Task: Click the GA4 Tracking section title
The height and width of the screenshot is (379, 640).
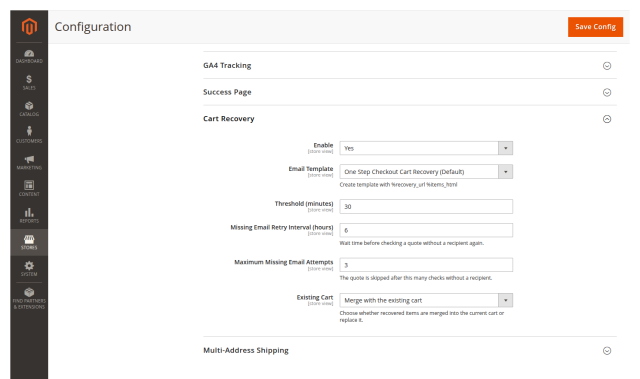Action: click(x=227, y=65)
